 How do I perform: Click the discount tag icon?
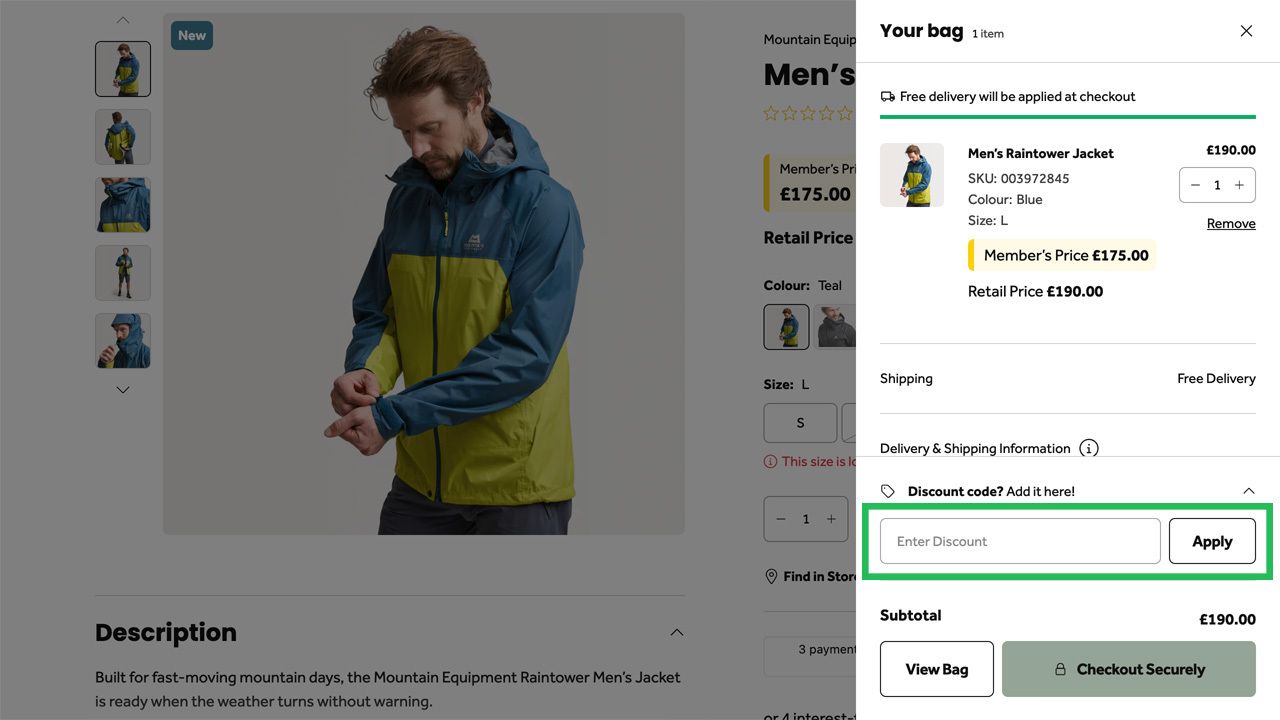coord(886,490)
